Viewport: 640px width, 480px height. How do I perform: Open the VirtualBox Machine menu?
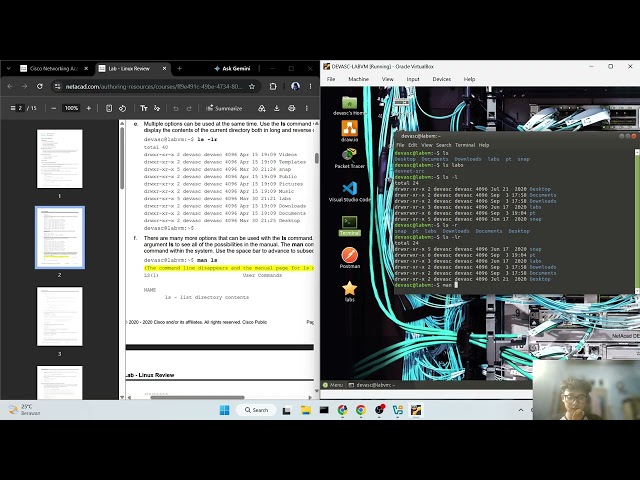(x=358, y=79)
